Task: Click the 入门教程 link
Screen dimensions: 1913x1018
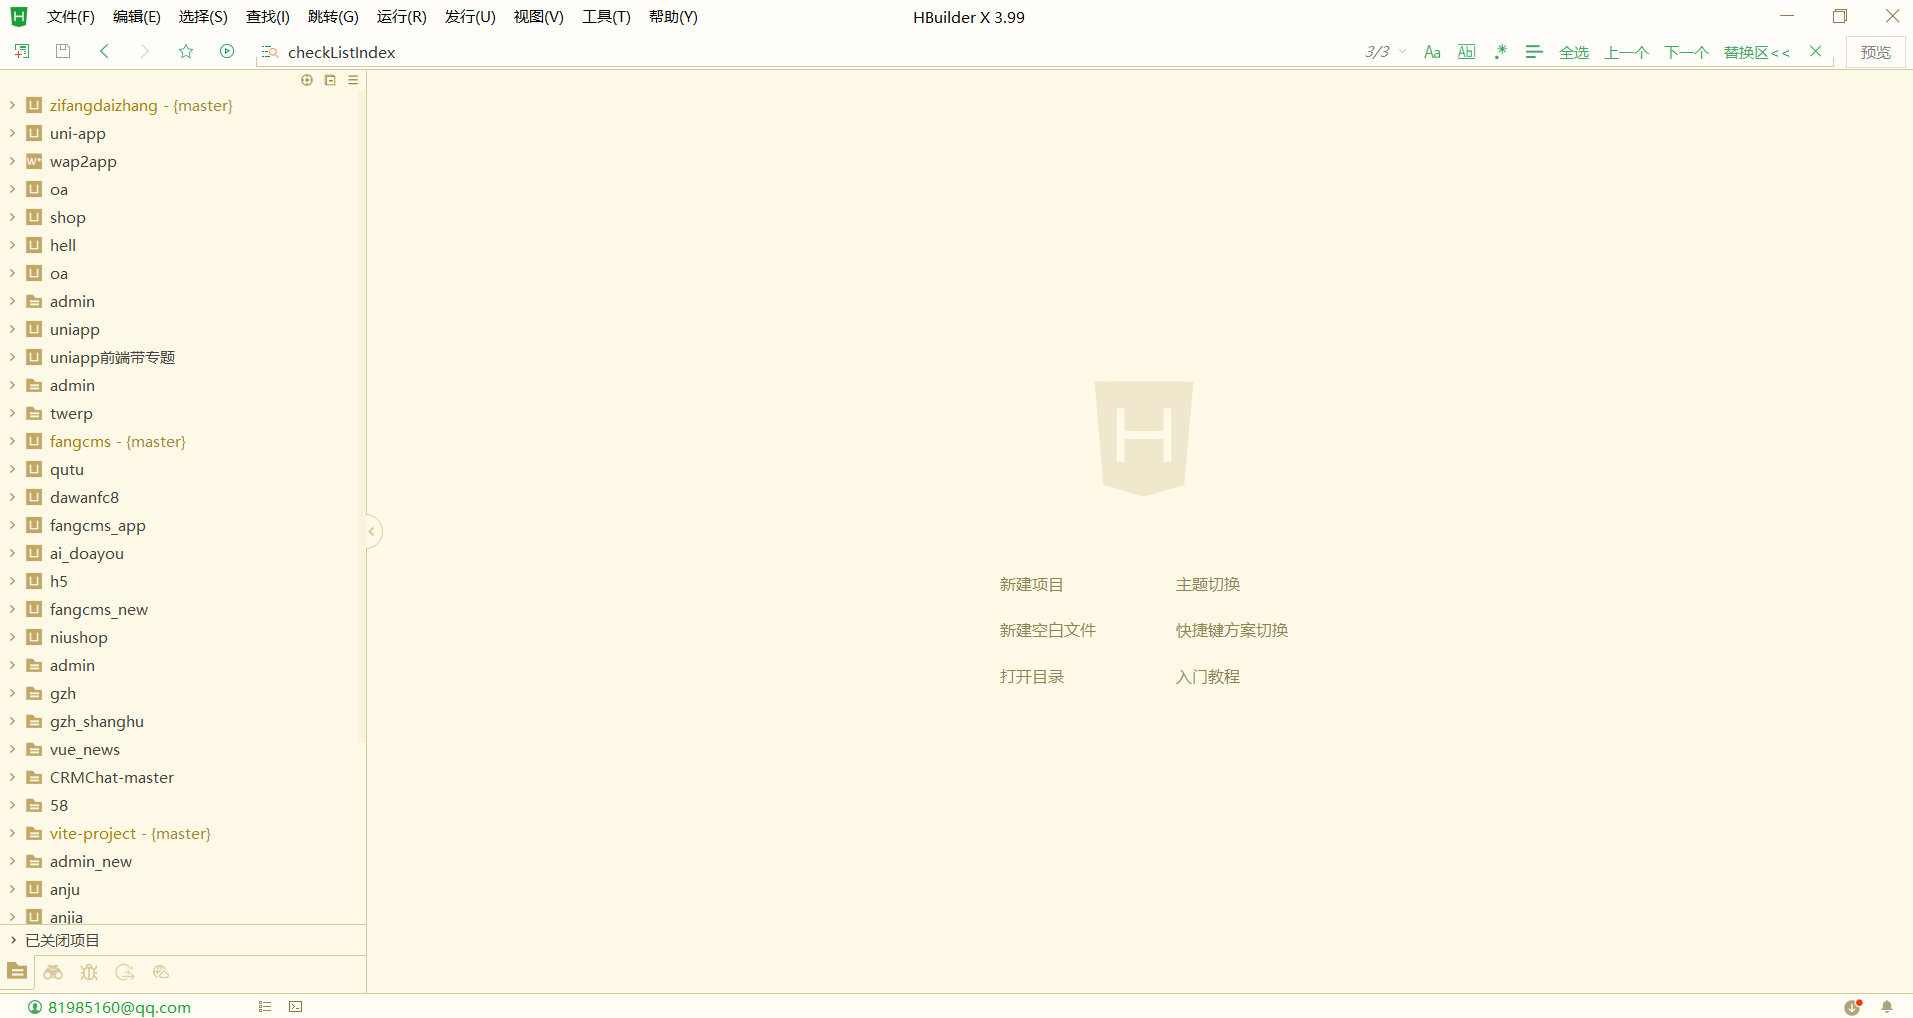Action: [x=1208, y=676]
